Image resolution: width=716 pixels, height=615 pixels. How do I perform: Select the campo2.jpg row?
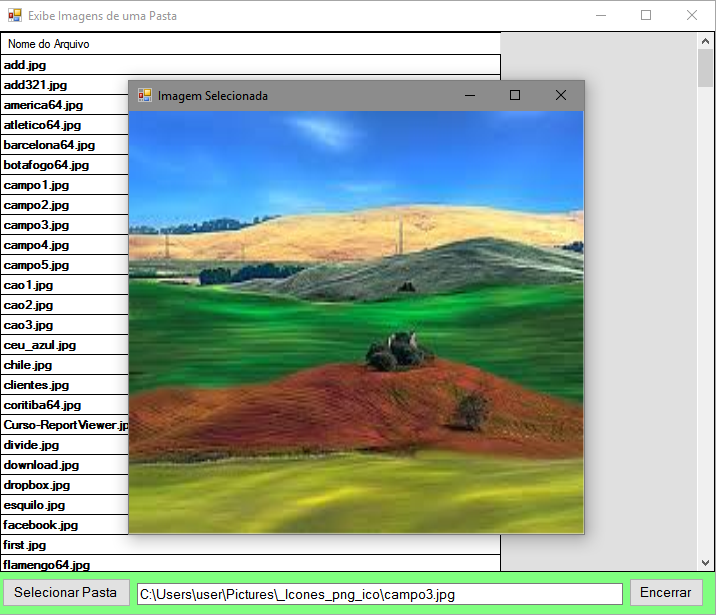coord(65,205)
